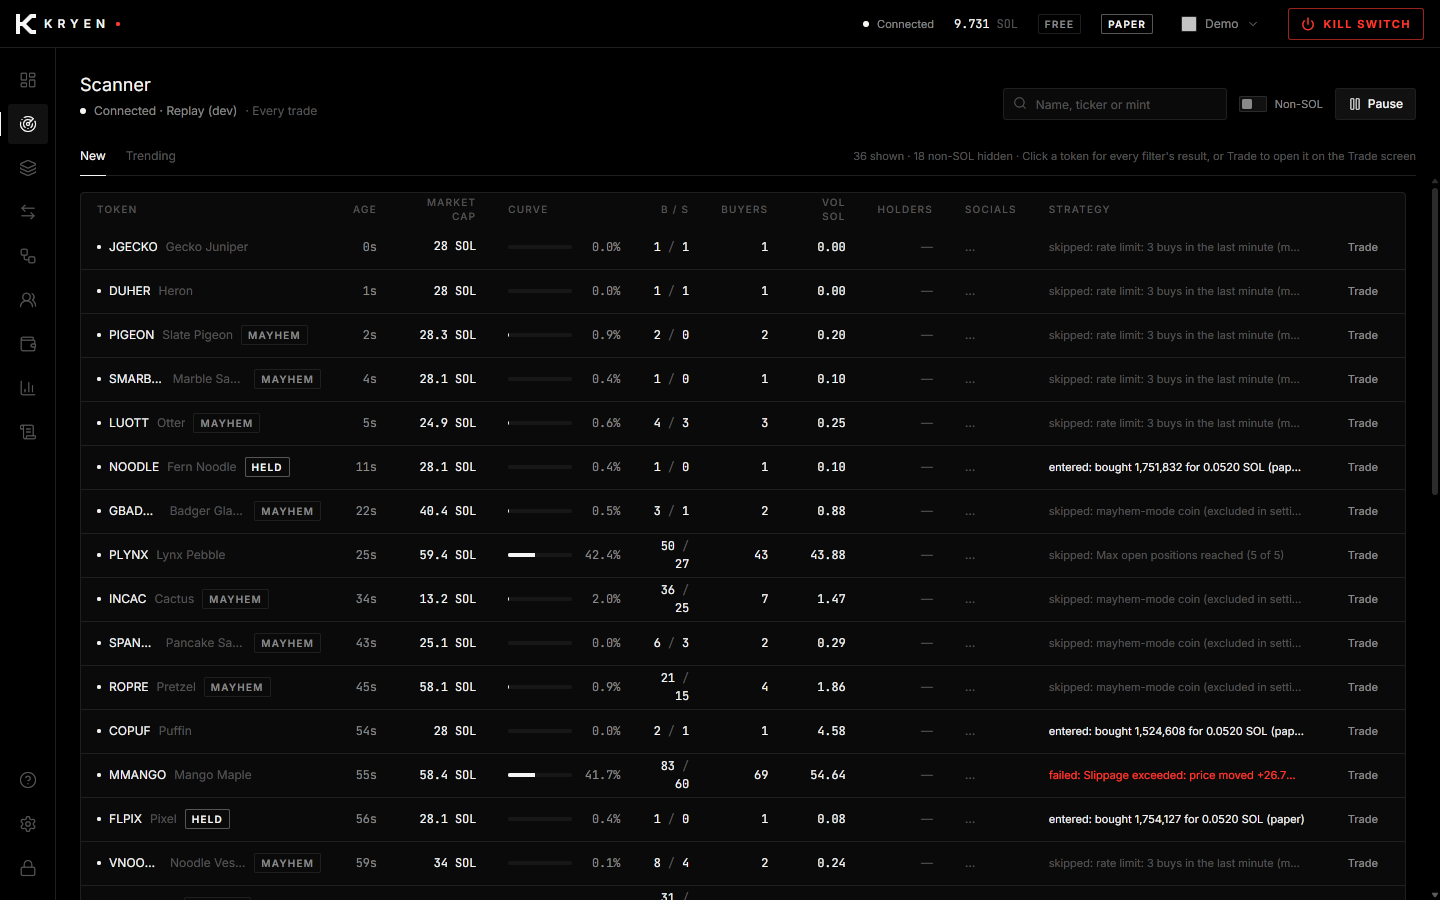Open the dashboard grid icon in sidebar

pyautogui.click(x=28, y=80)
